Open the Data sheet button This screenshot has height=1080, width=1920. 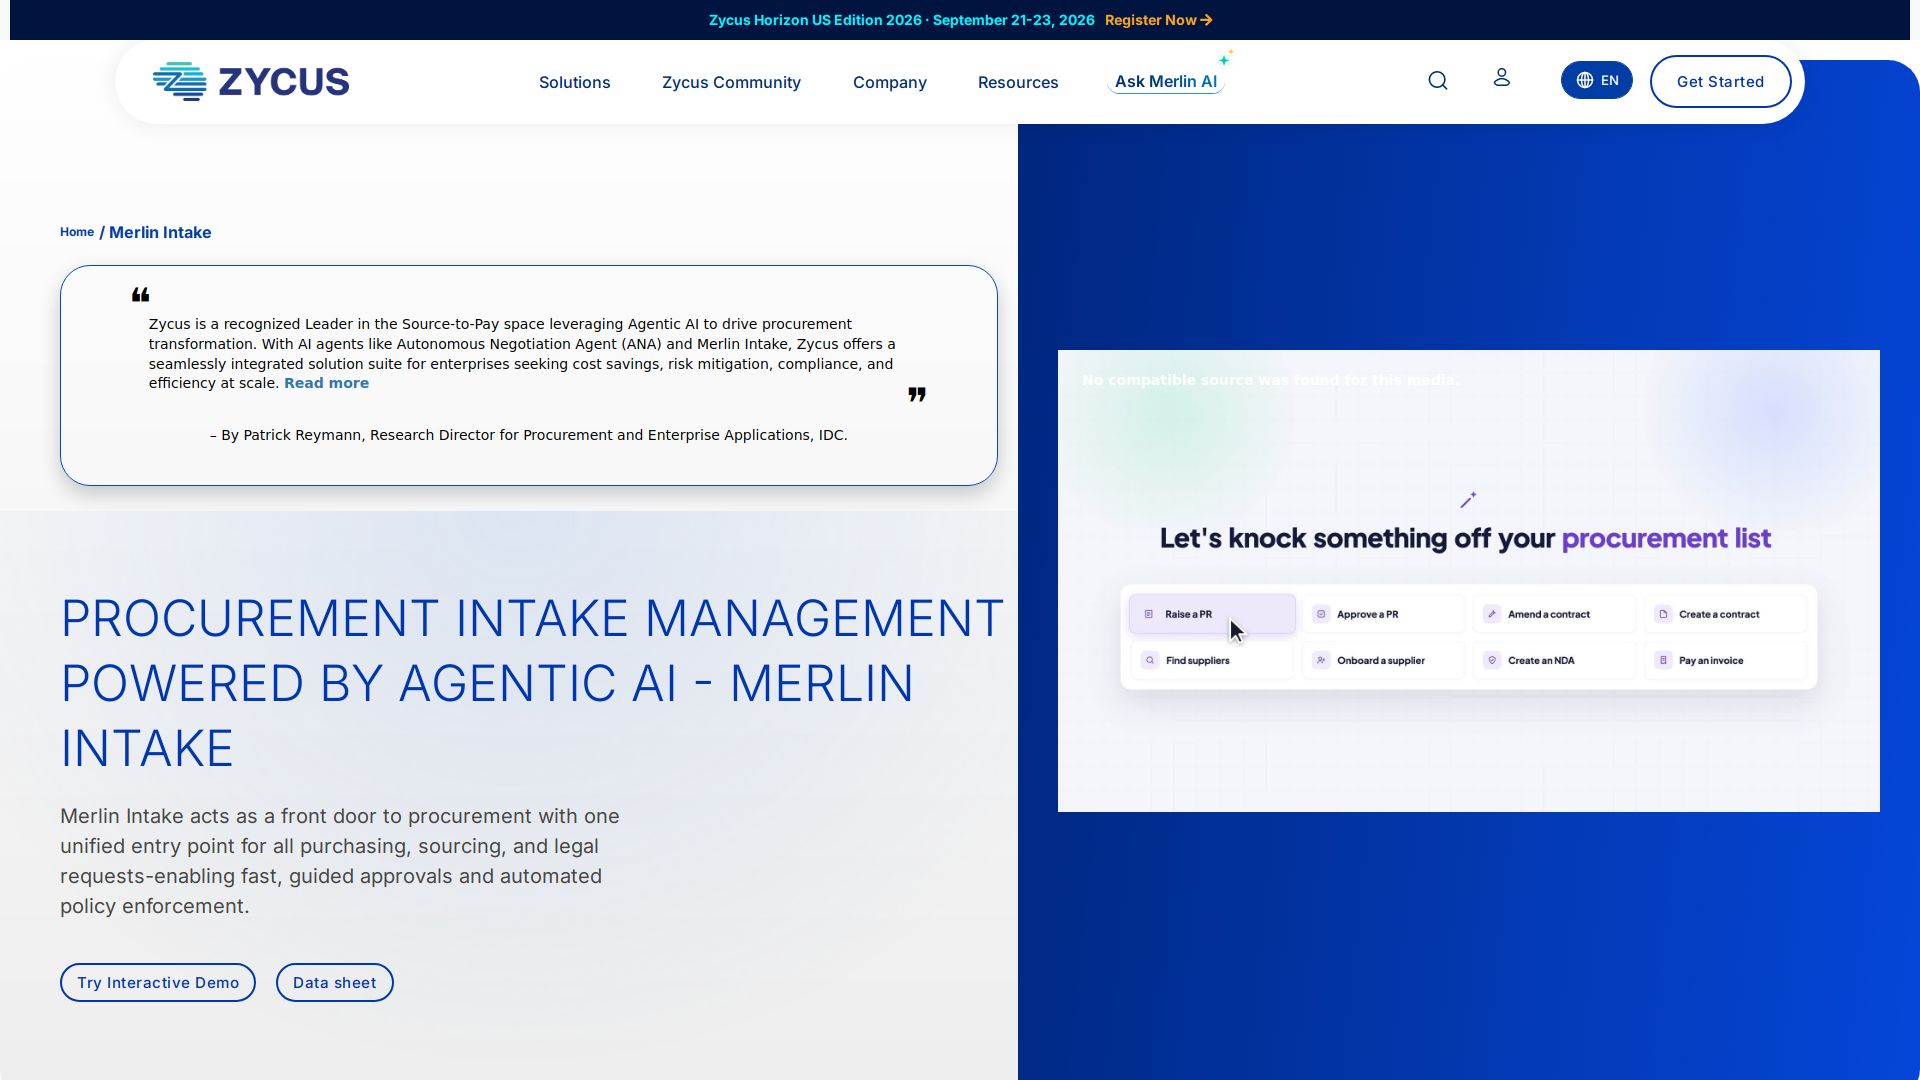(x=335, y=983)
